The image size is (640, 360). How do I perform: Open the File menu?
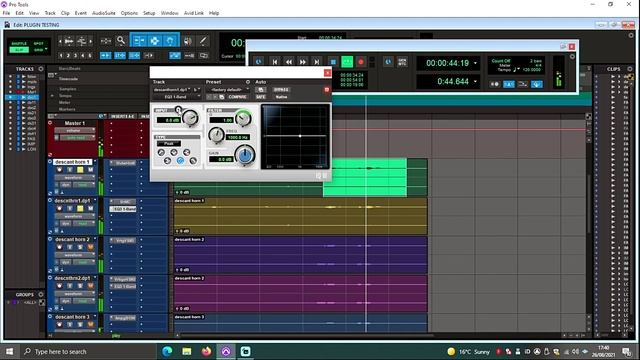click(7, 13)
